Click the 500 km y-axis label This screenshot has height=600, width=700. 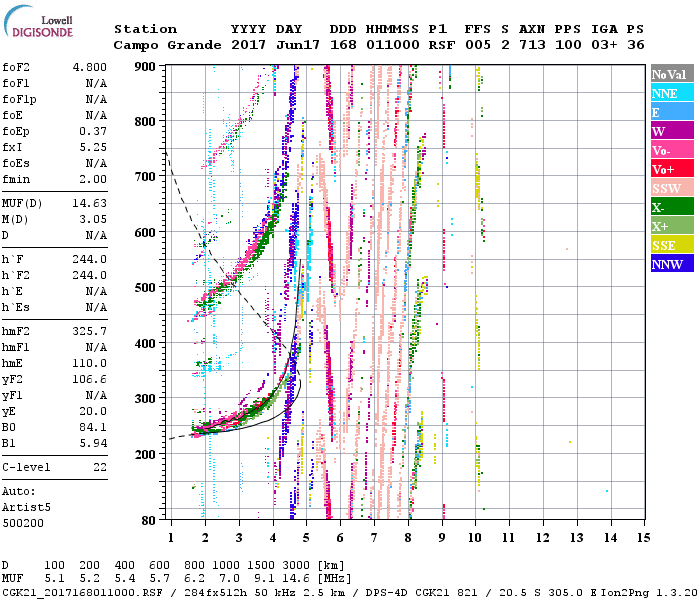[145, 288]
